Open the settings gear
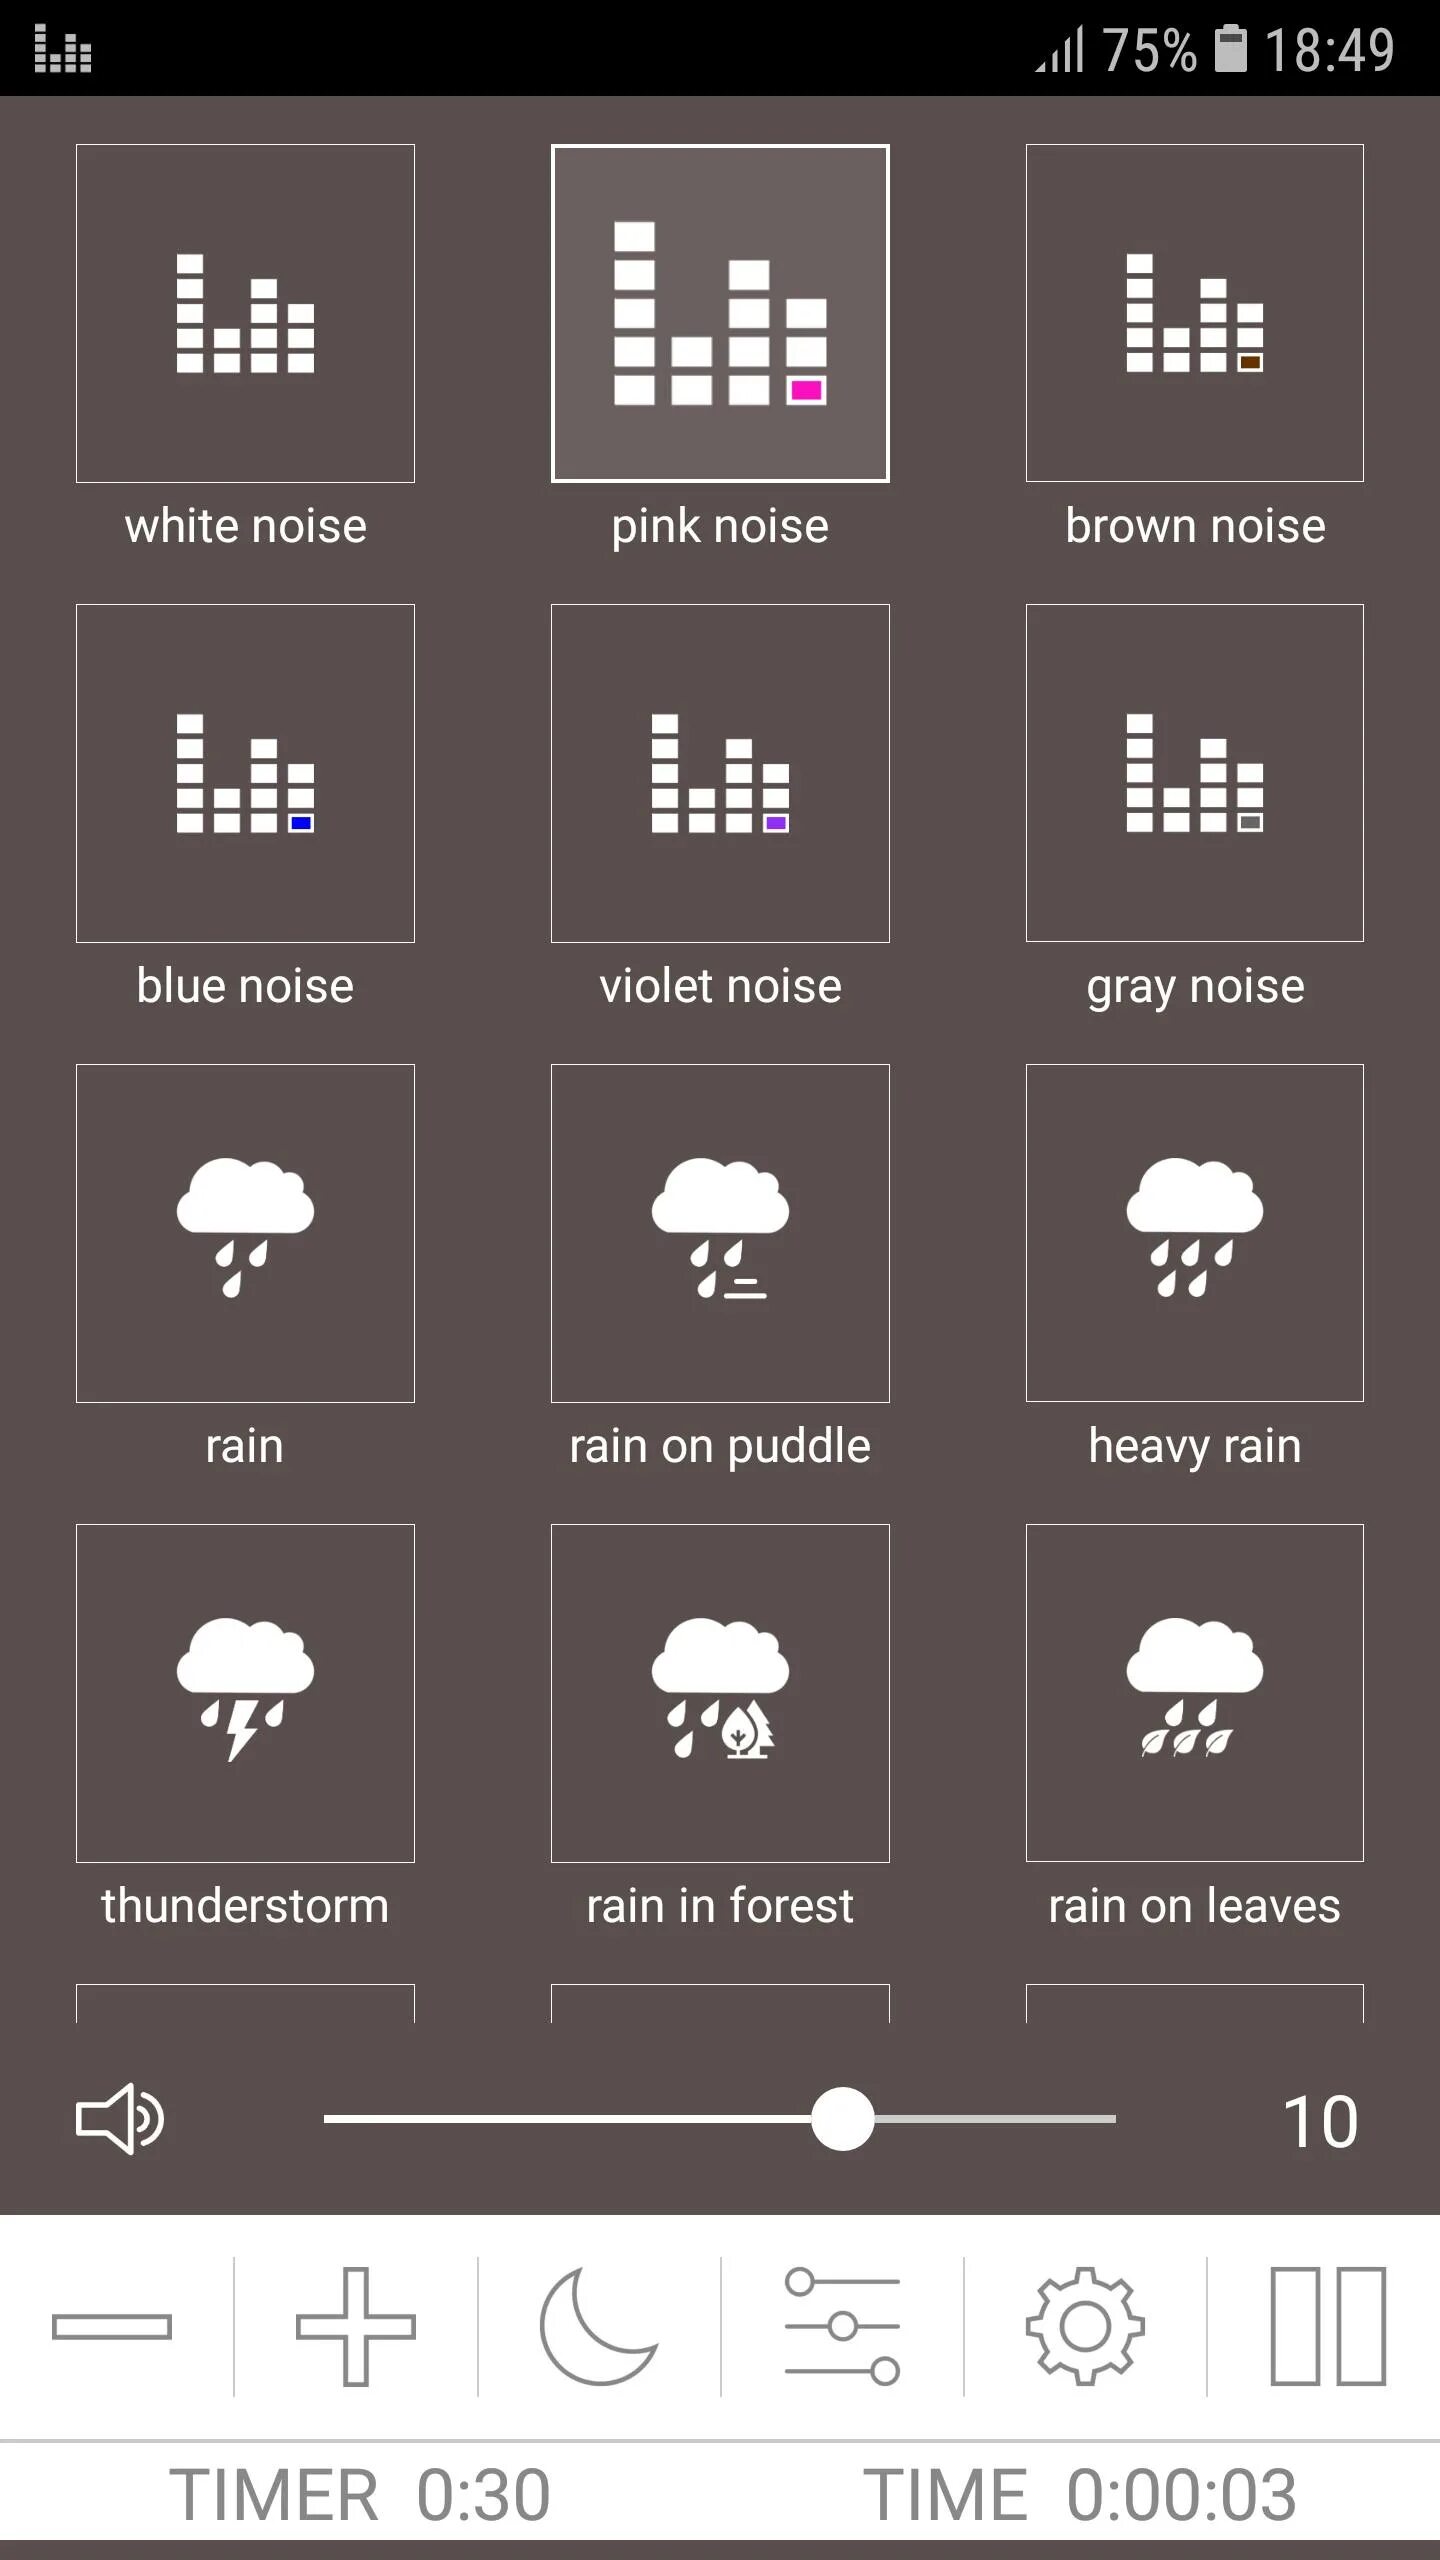The image size is (1440, 2560). (x=1085, y=2326)
